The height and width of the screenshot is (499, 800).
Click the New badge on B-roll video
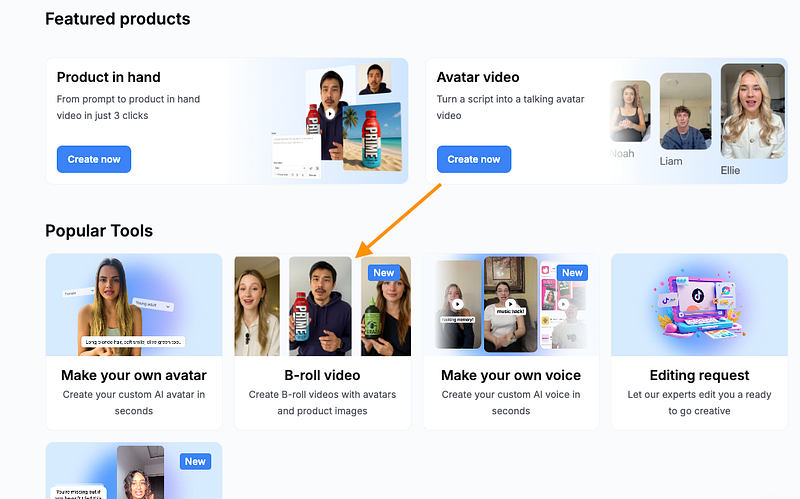point(384,273)
